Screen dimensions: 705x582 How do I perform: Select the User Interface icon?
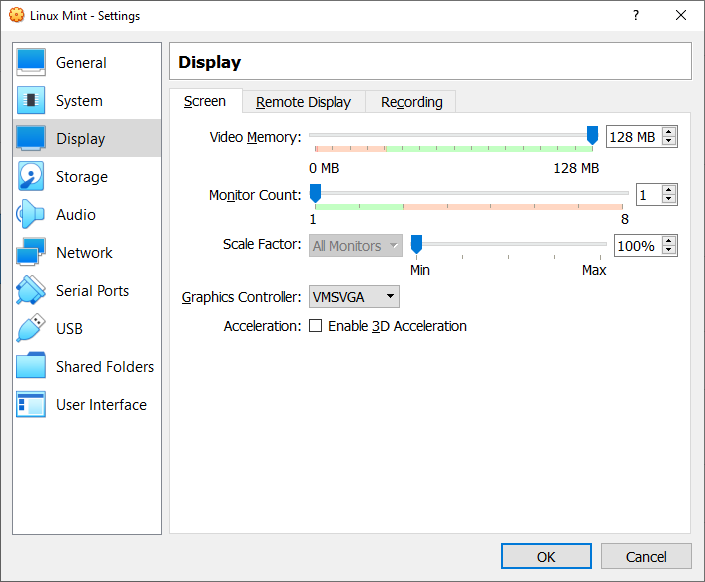(x=31, y=404)
